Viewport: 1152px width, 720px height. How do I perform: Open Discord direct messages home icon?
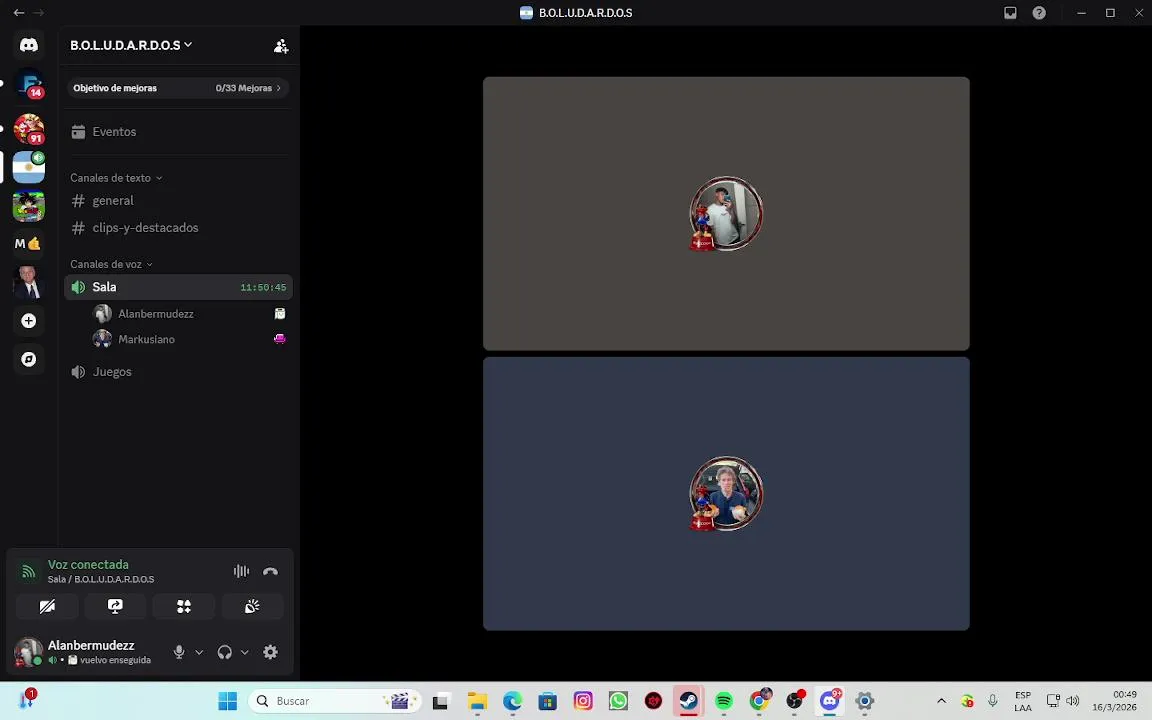click(29, 45)
